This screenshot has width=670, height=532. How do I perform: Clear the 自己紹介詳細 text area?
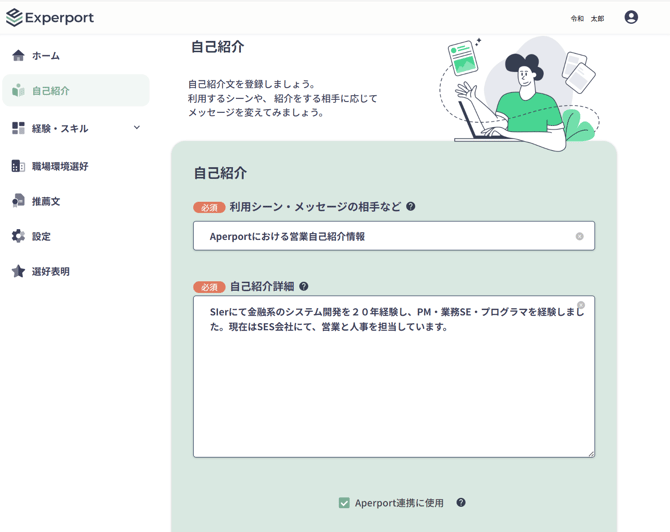581,305
